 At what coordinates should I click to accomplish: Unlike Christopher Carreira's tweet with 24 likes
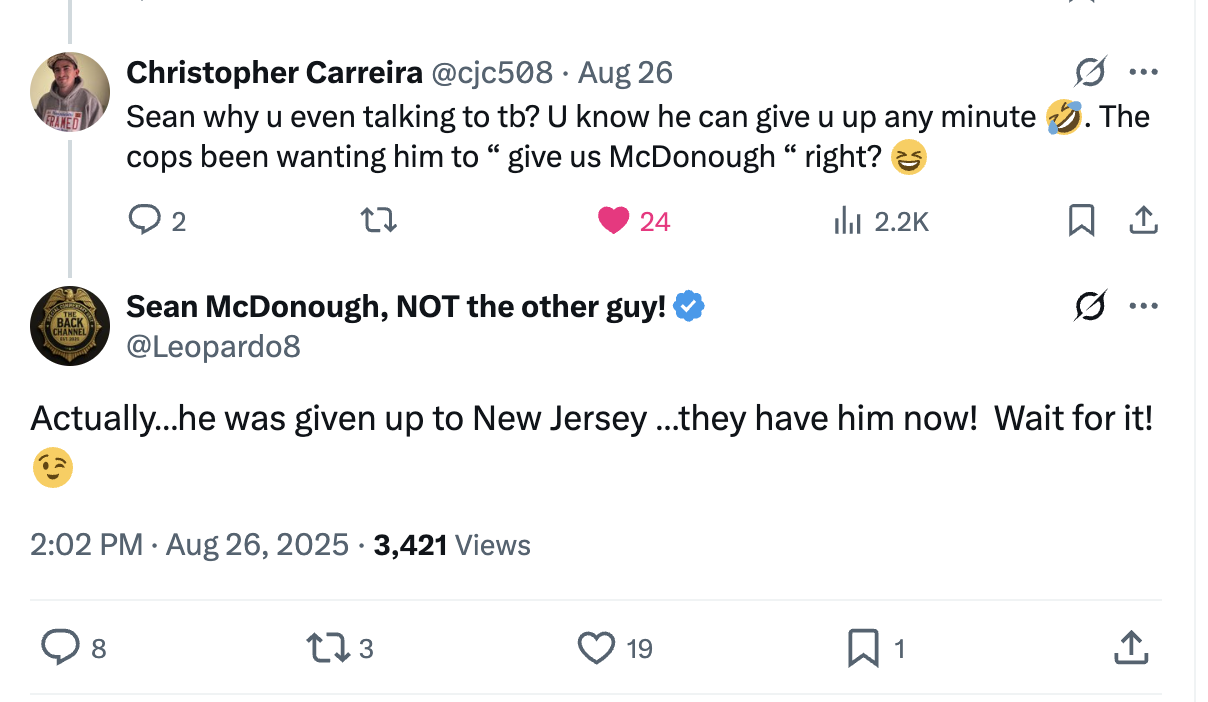coord(613,220)
